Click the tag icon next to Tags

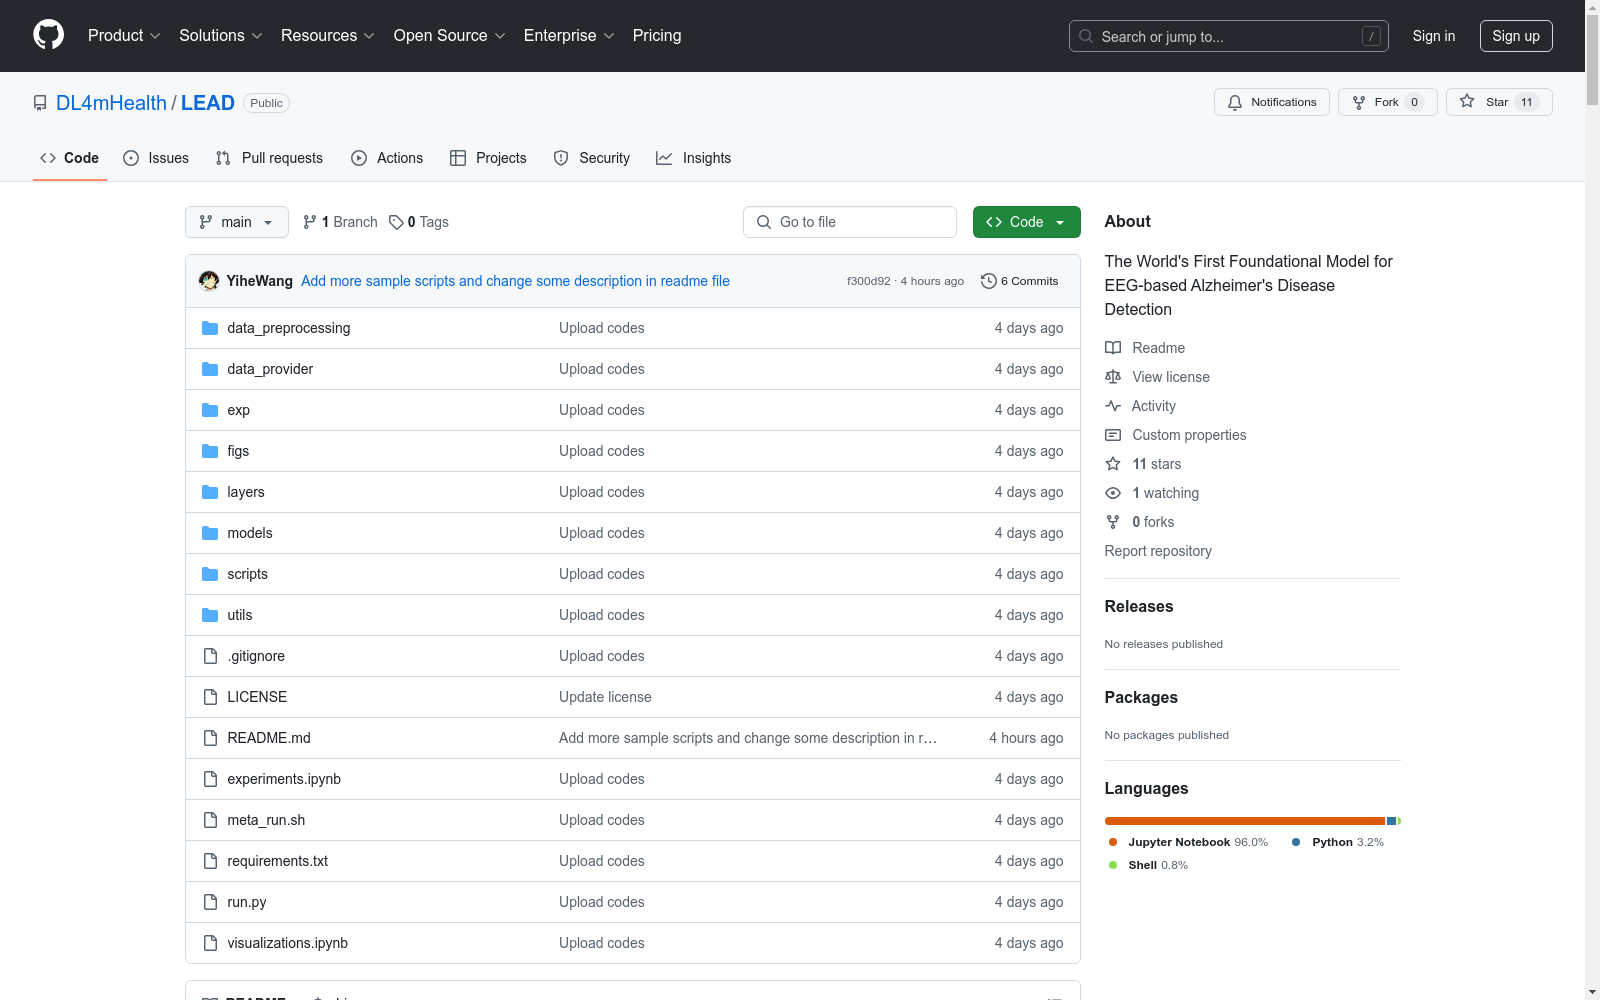pyautogui.click(x=396, y=222)
